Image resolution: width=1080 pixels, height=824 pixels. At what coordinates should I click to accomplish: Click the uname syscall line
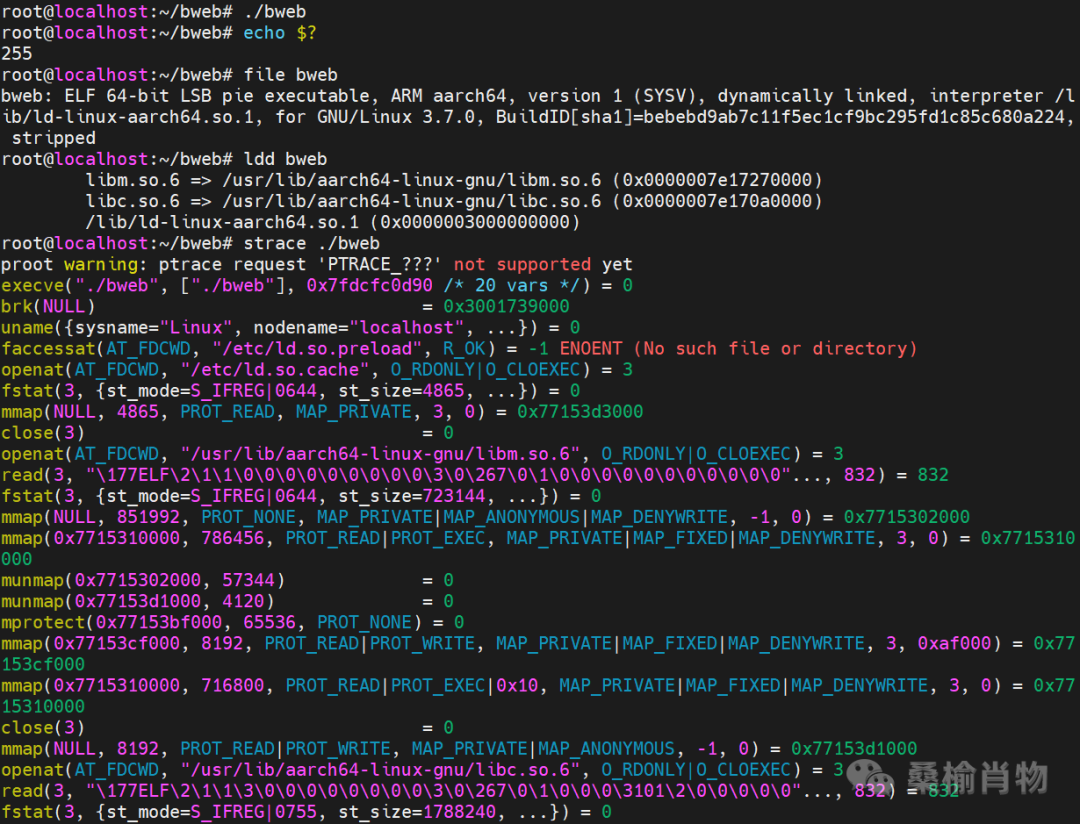click(x=290, y=327)
